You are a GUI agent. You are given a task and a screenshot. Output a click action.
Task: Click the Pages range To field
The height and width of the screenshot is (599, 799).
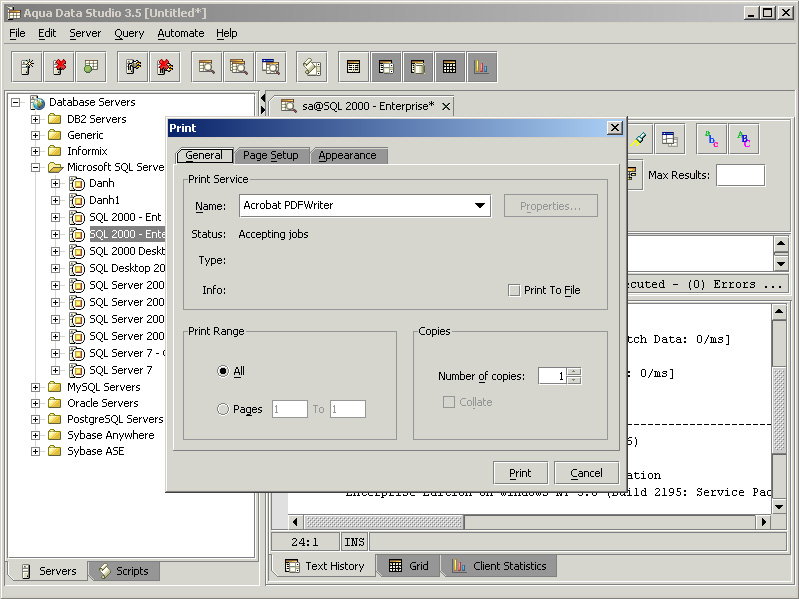click(348, 409)
